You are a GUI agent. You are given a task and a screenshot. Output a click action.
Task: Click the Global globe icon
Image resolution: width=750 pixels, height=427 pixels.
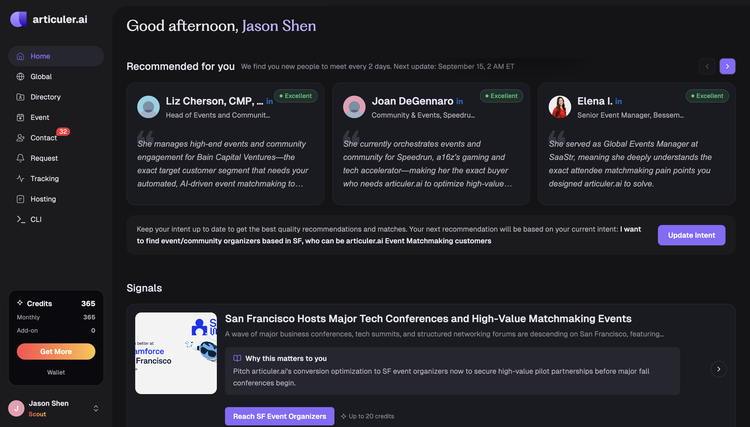point(20,77)
